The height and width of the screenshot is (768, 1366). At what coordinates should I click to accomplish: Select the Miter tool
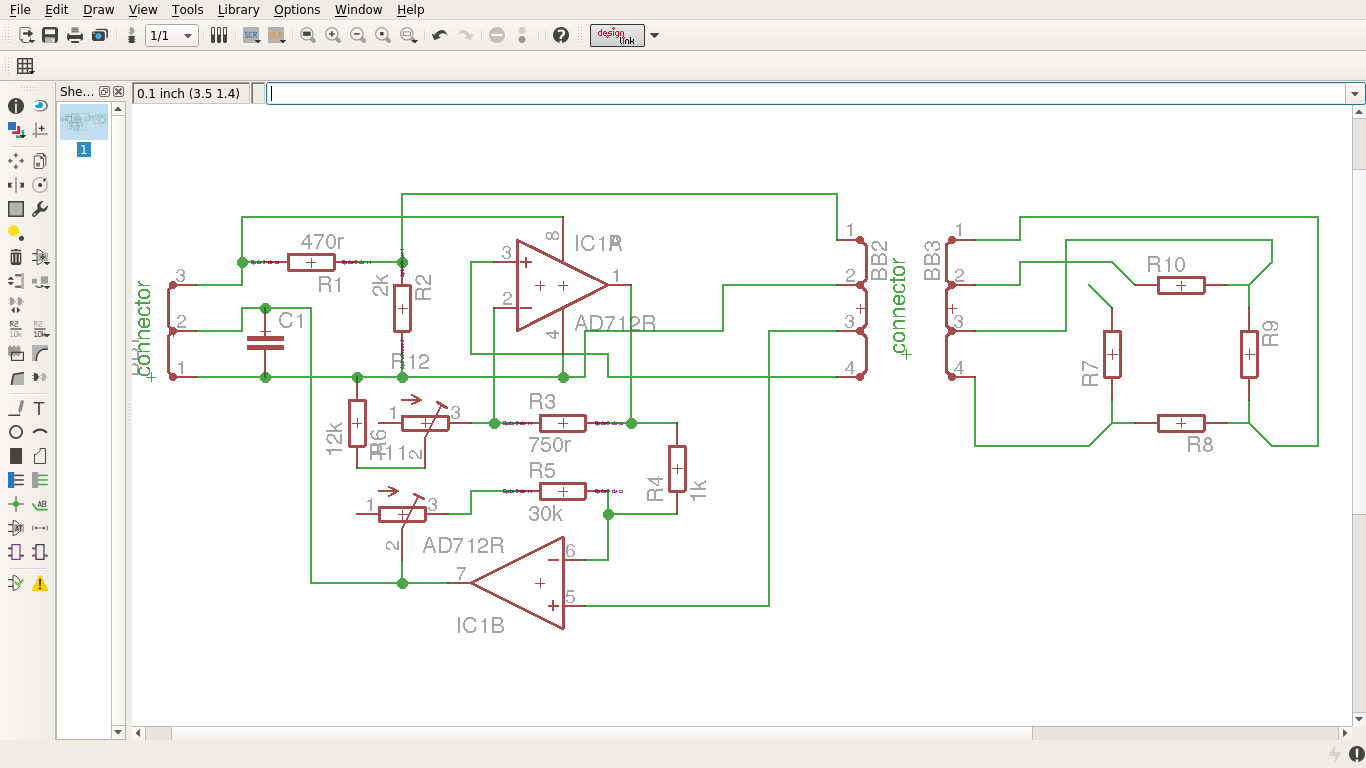click(40, 353)
